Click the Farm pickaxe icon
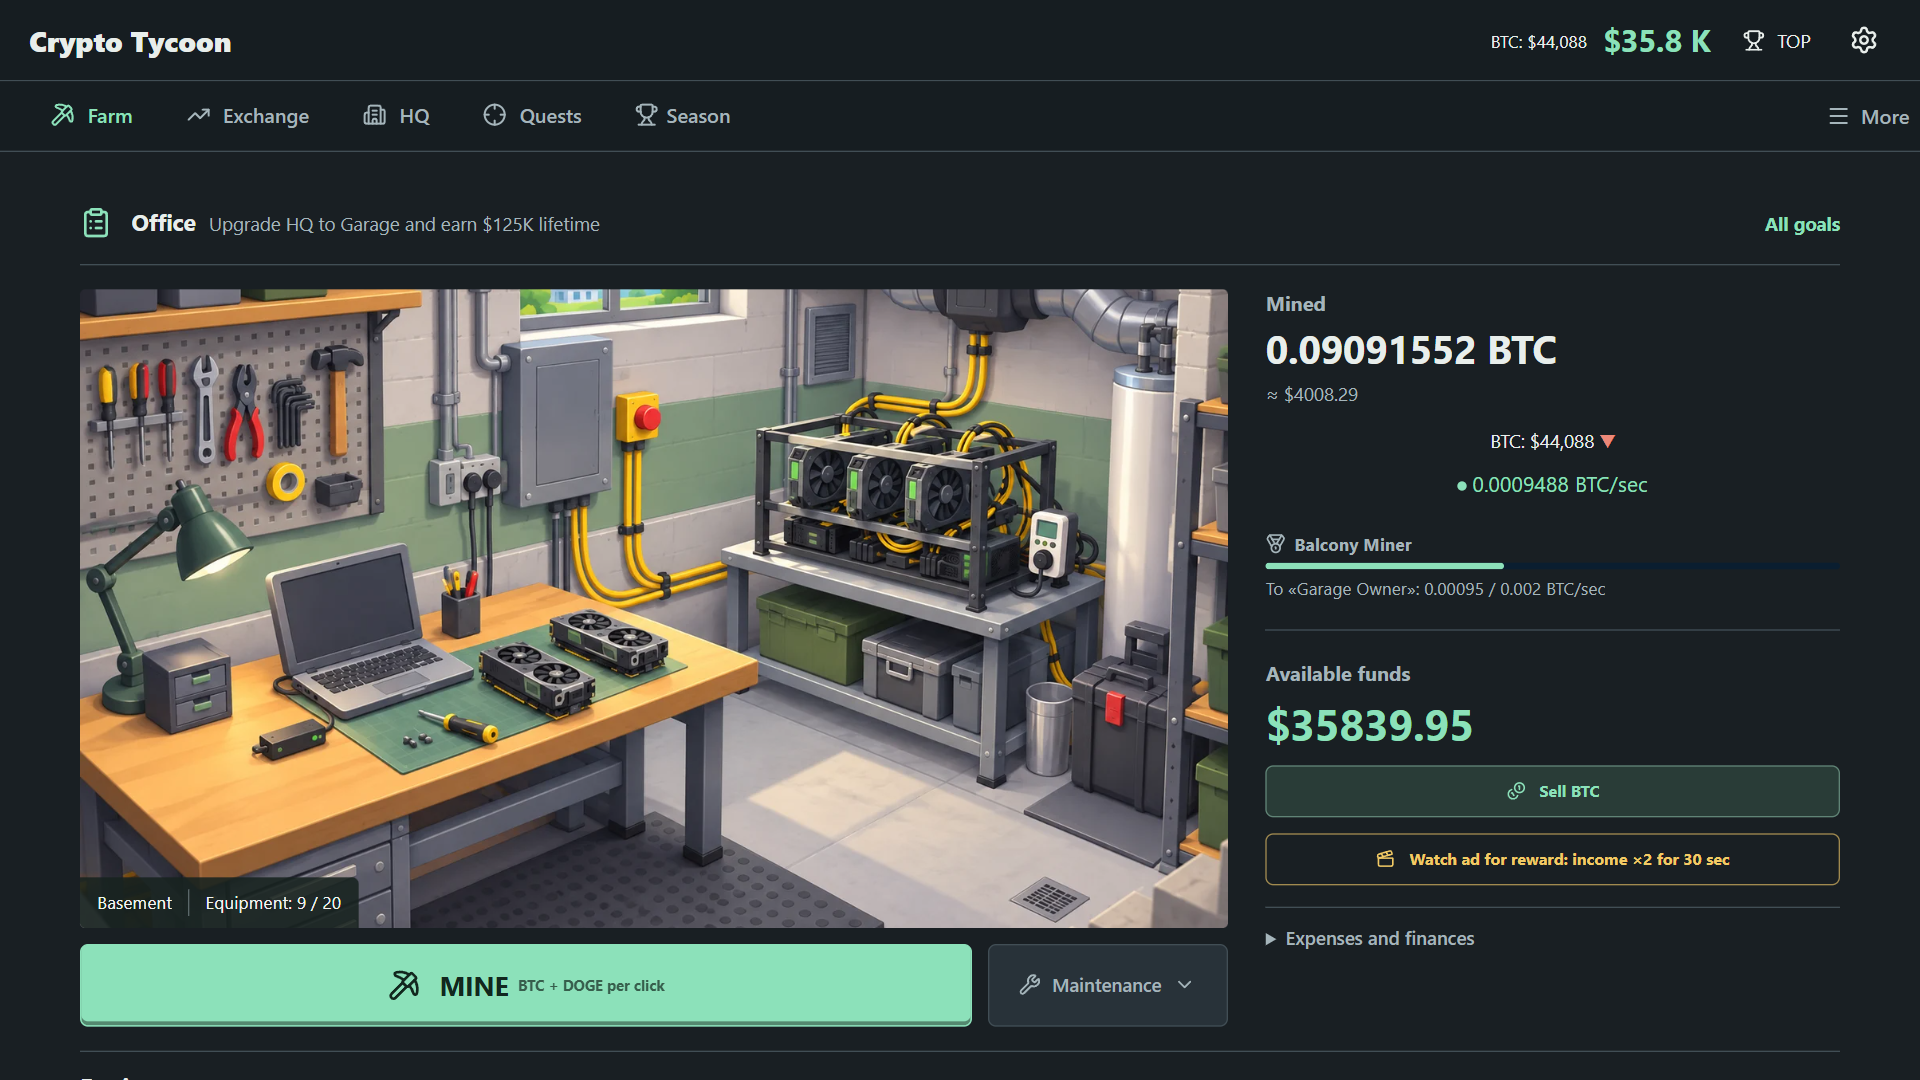 point(63,115)
